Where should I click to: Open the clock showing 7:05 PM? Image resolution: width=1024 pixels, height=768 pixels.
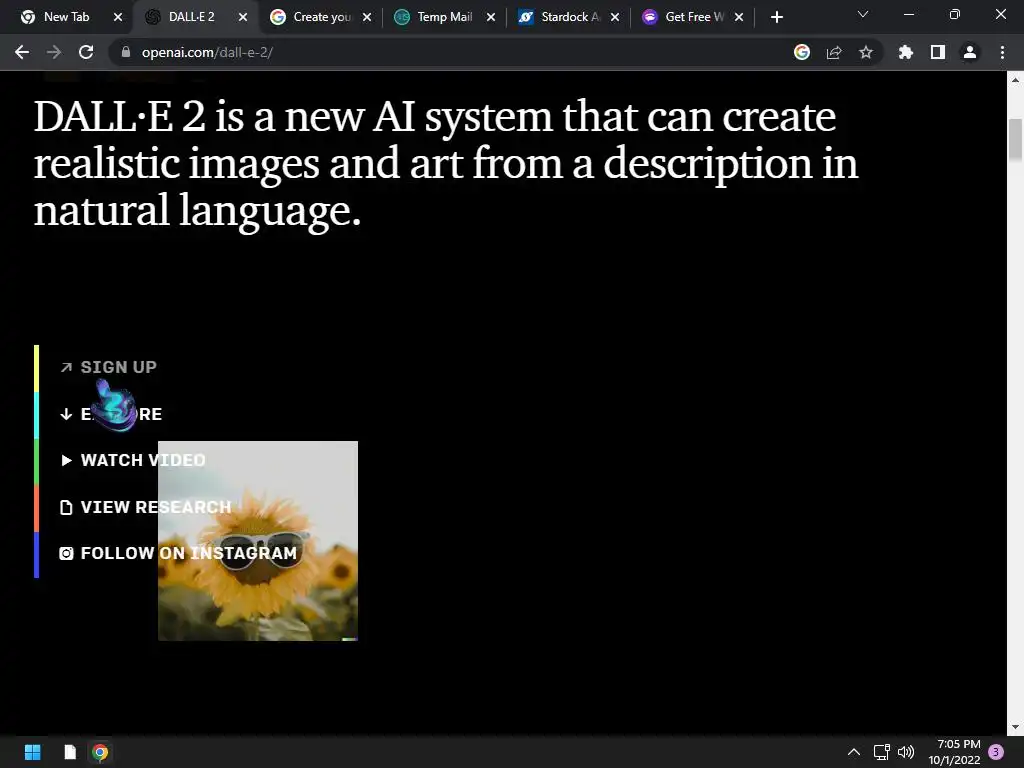click(x=955, y=752)
